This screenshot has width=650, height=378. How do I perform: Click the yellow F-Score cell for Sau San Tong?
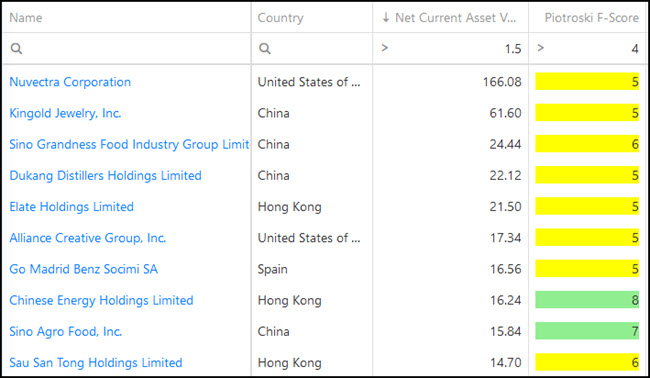(587, 362)
